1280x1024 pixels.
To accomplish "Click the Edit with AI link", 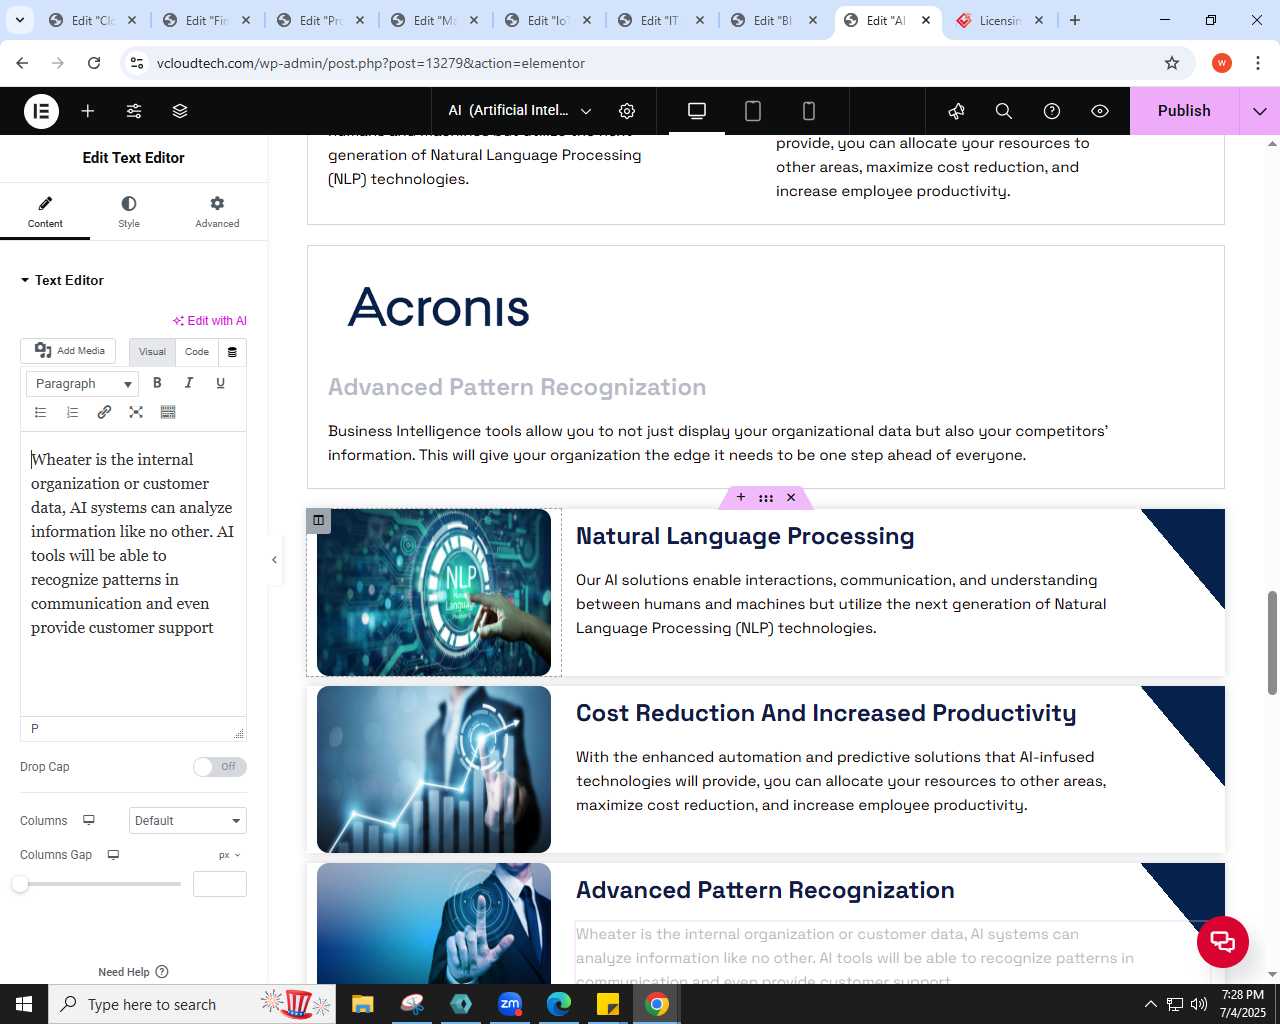I will [210, 321].
